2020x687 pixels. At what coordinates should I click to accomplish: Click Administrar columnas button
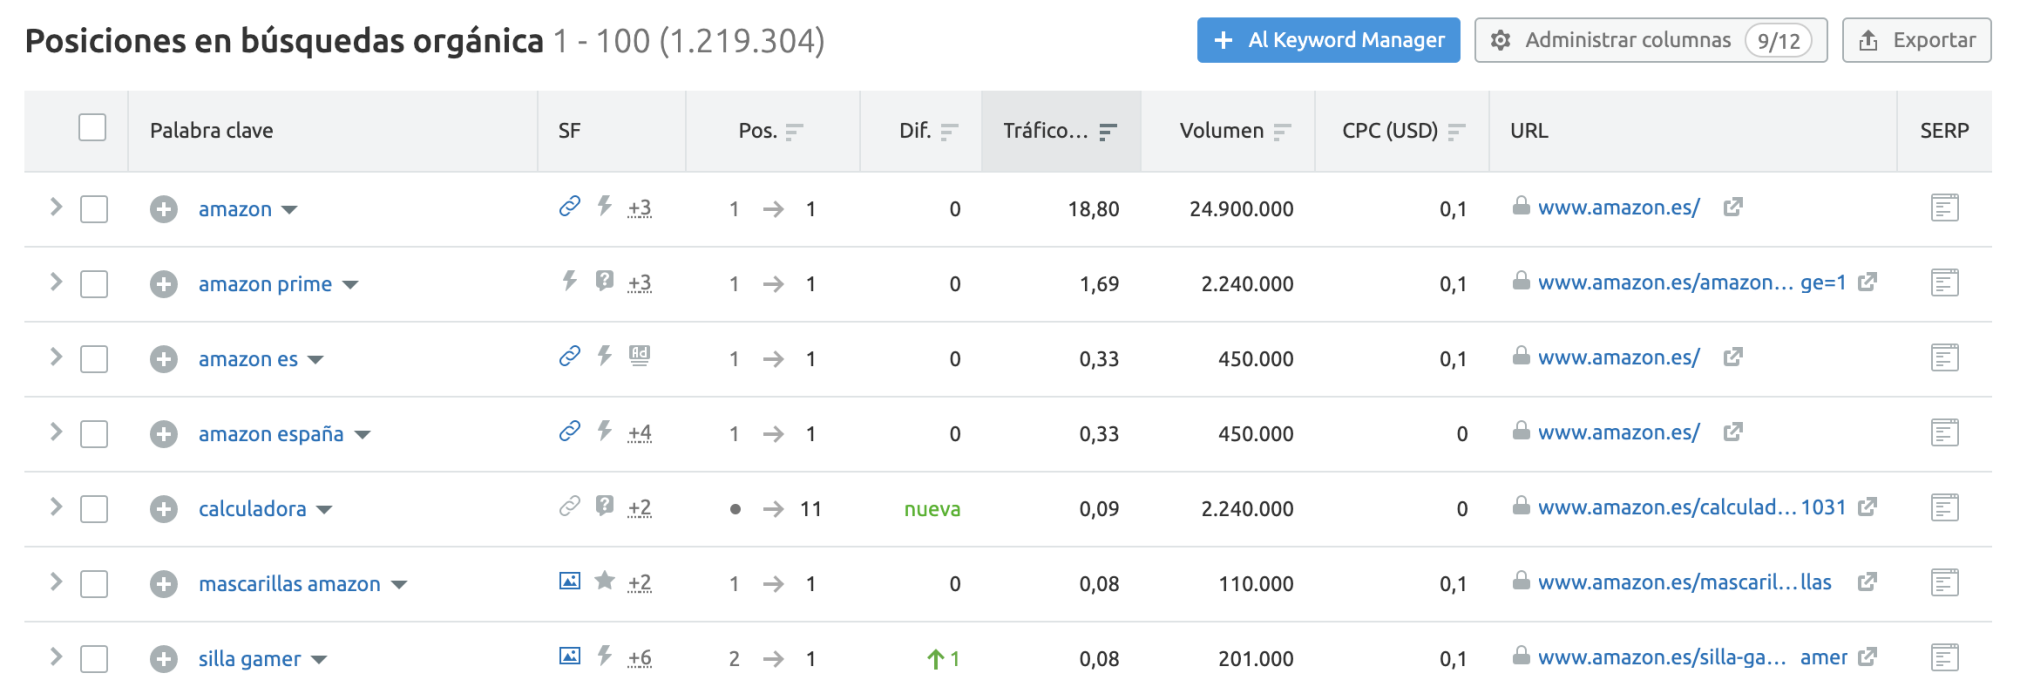point(1649,40)
